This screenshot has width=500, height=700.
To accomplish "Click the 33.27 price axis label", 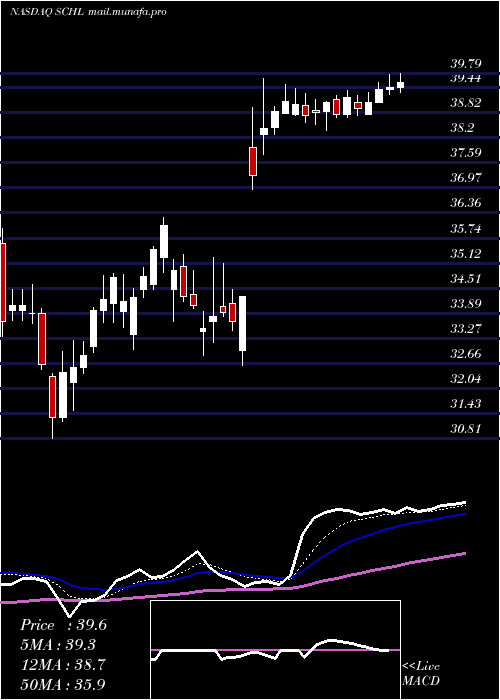I will pos(465,329).
